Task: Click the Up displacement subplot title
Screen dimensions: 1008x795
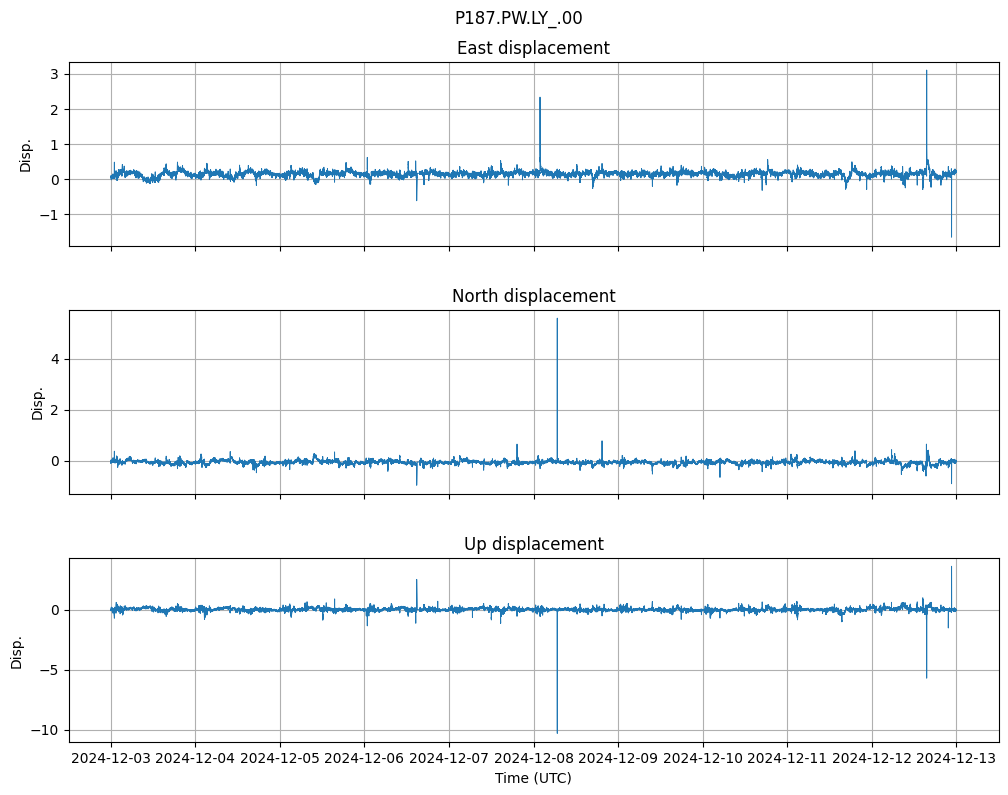Action: click(533, 544)
